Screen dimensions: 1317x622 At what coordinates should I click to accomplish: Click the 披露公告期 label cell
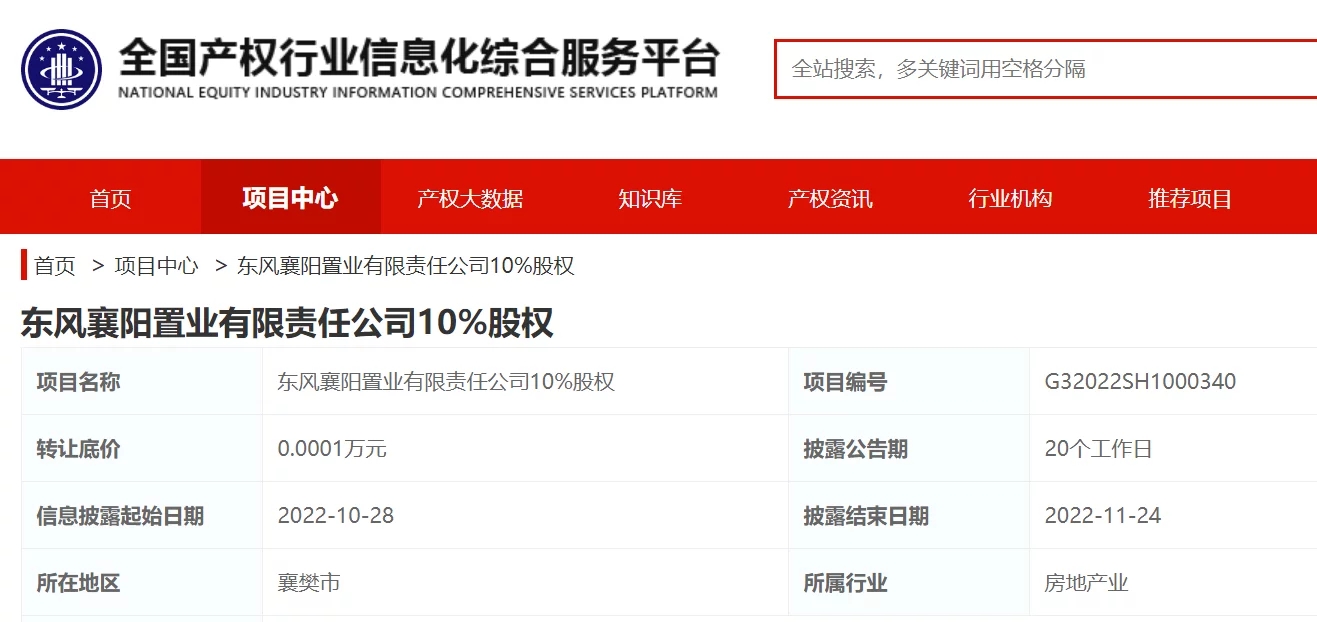point(909,449)
